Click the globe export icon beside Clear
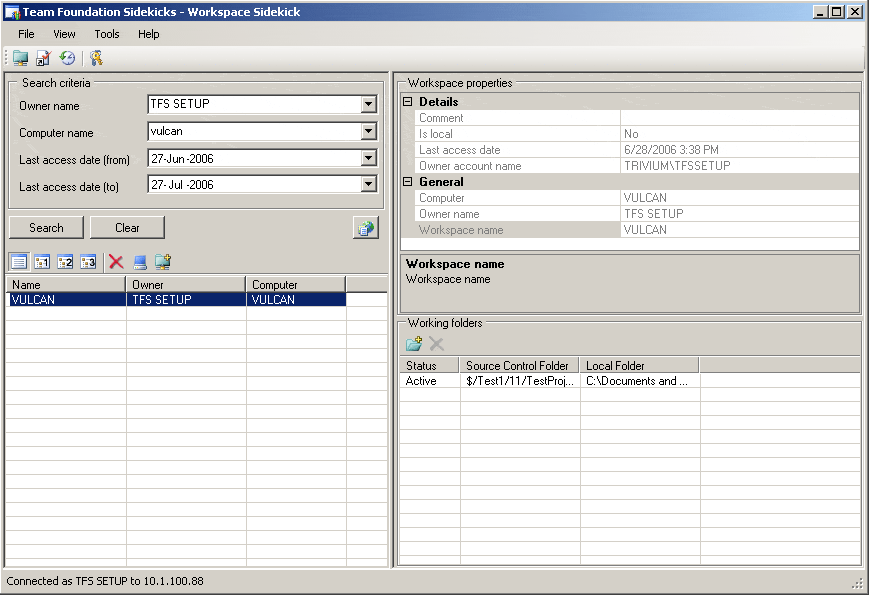This screenshot has height=595, width=869. point(366,228)
